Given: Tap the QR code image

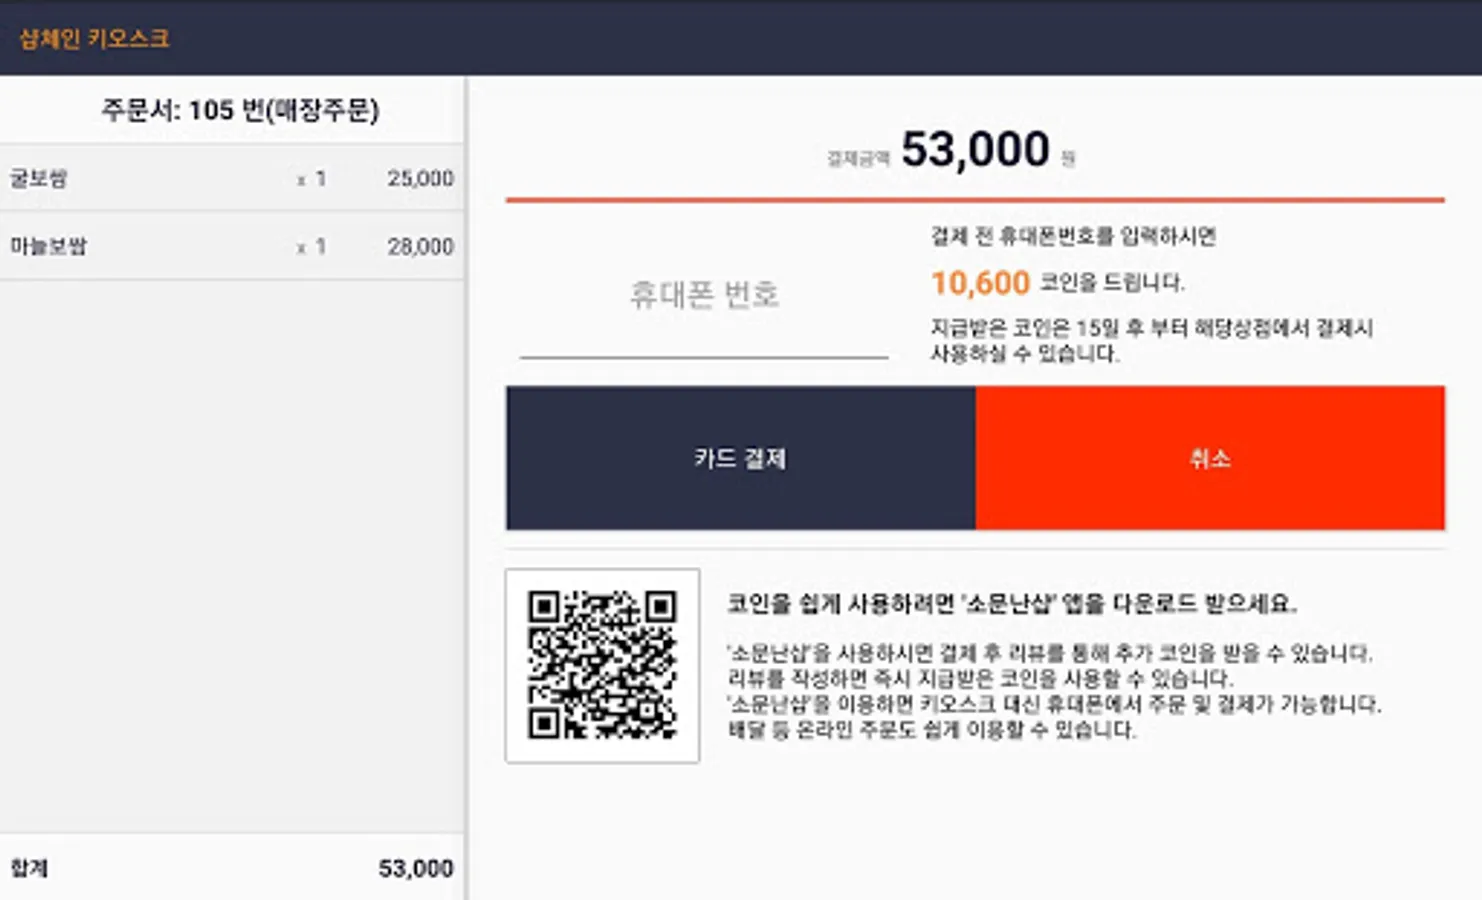Looking at the screenshot, I should [x=602, y=666].
